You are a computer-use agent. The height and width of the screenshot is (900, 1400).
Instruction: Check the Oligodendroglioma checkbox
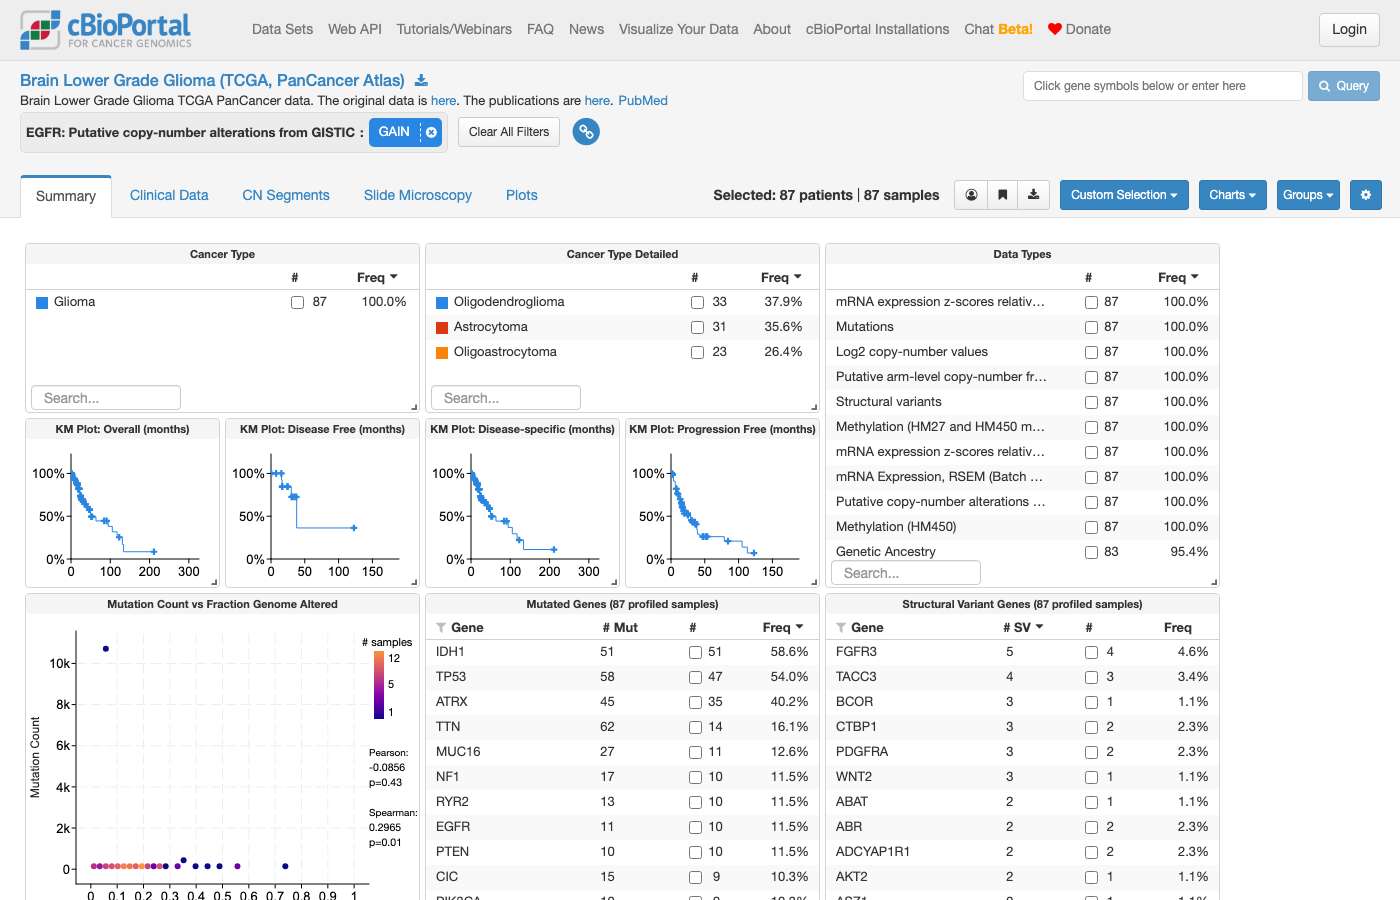697,302
